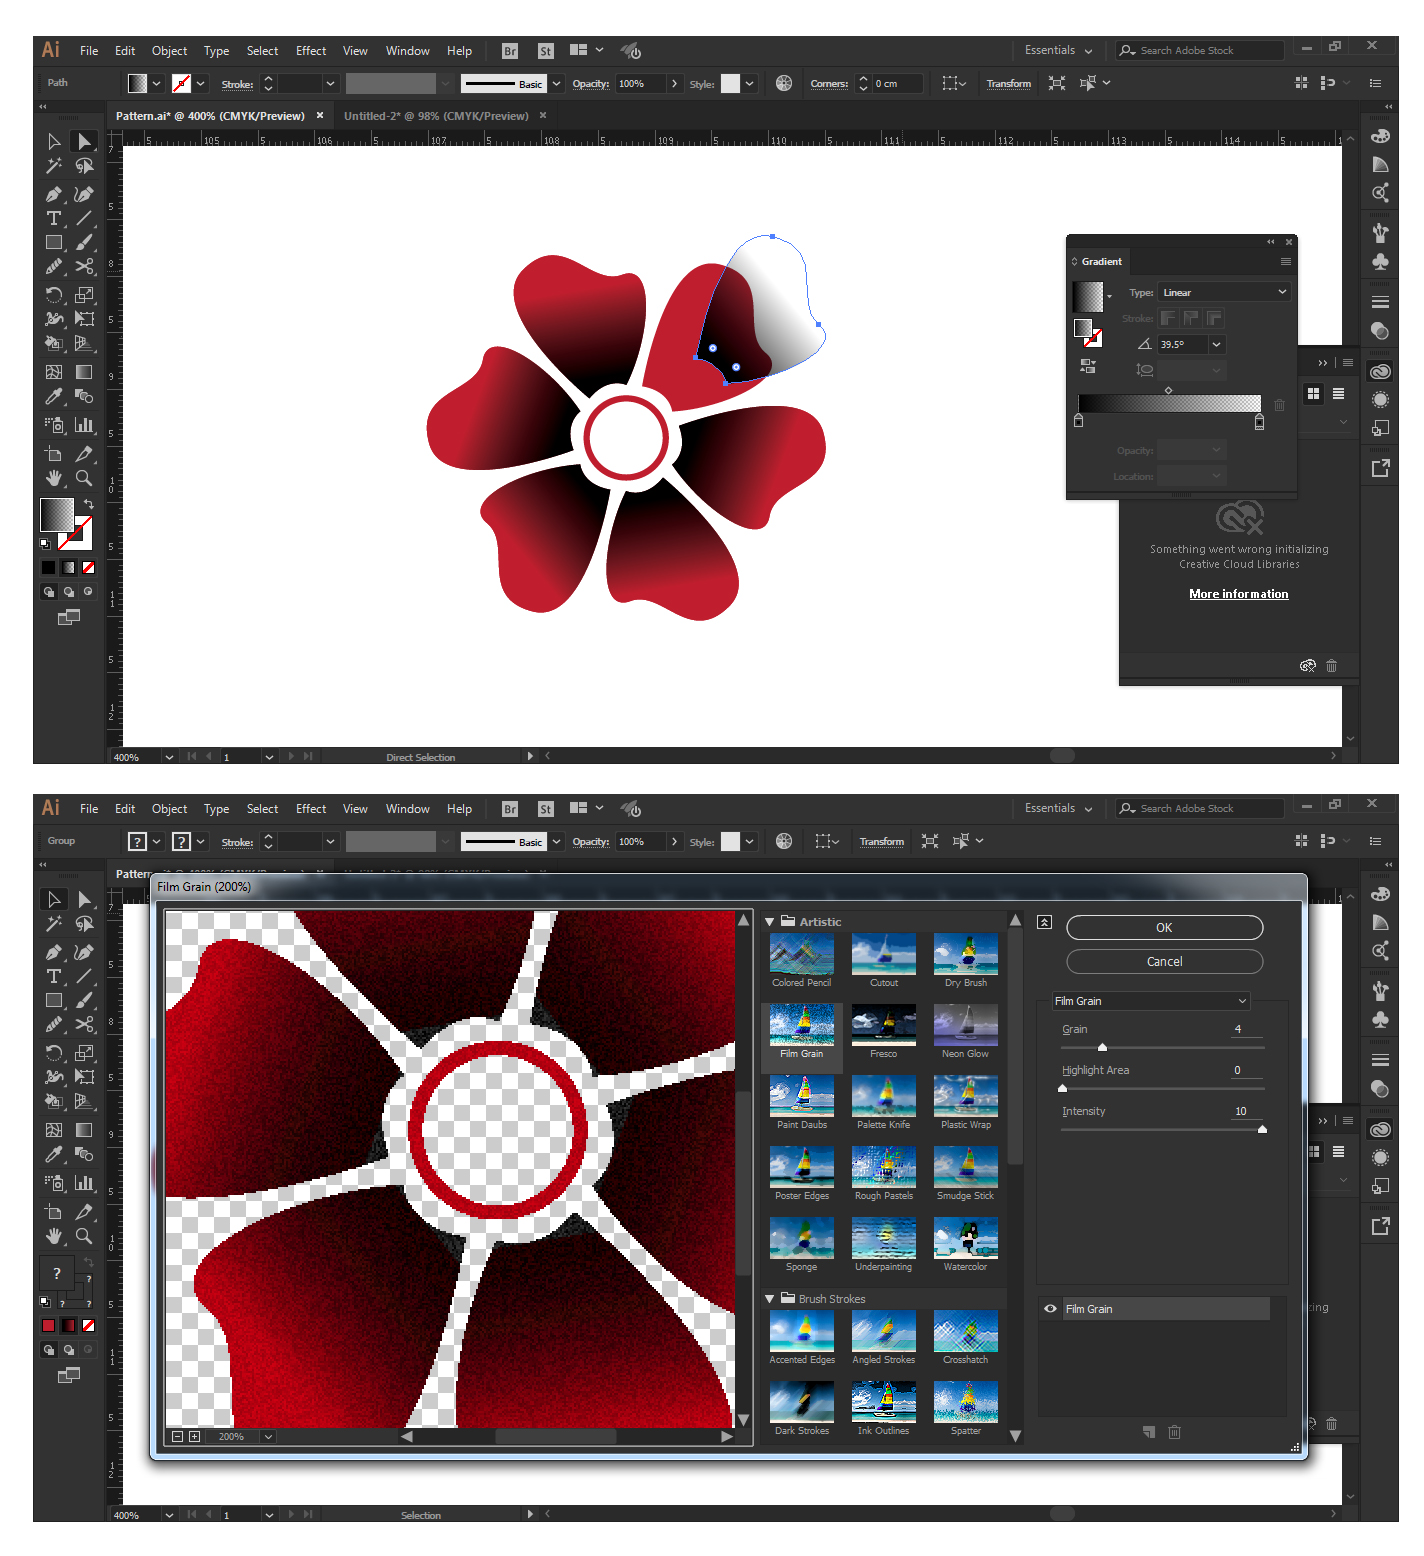Open the Object menu in the upper window

point(169,51)
